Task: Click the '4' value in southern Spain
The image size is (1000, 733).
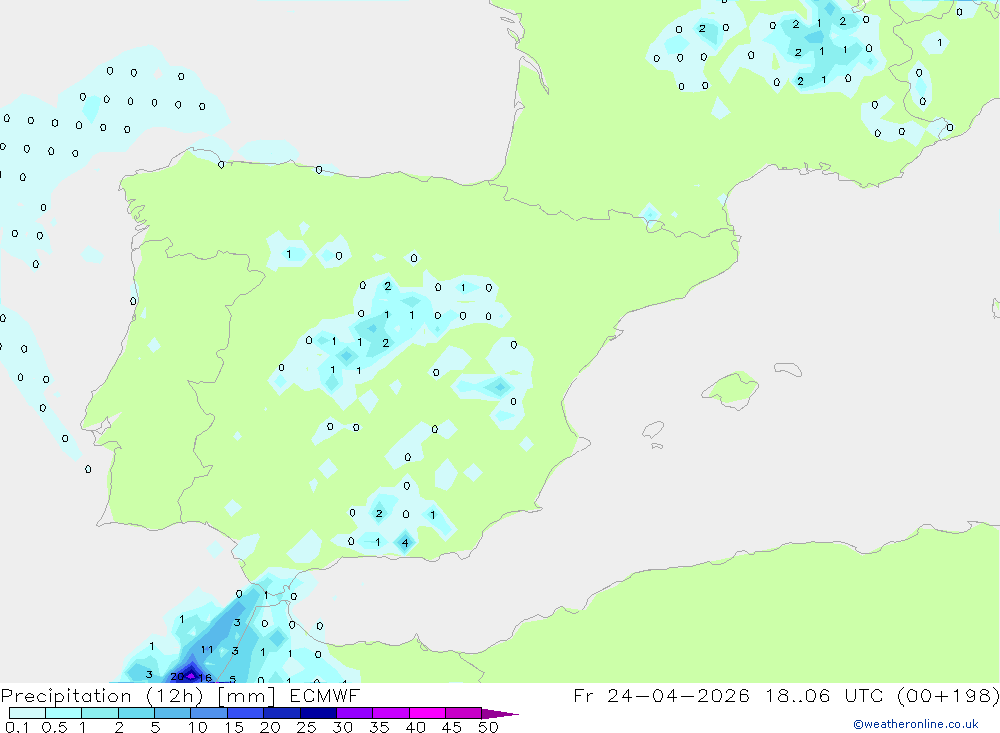Action: point(405,544)
